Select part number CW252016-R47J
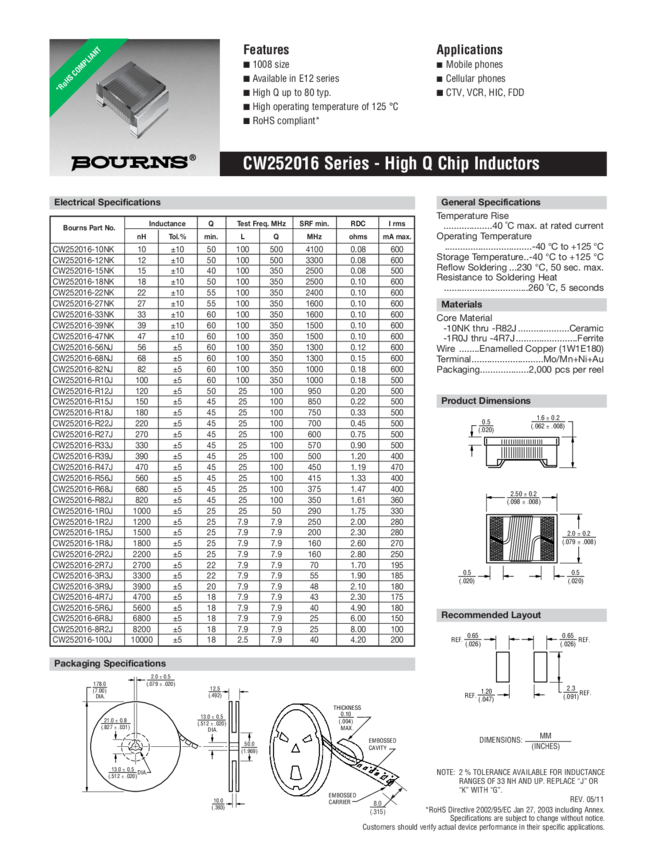This screenshot has height=850, width=645. coord(83,467)
